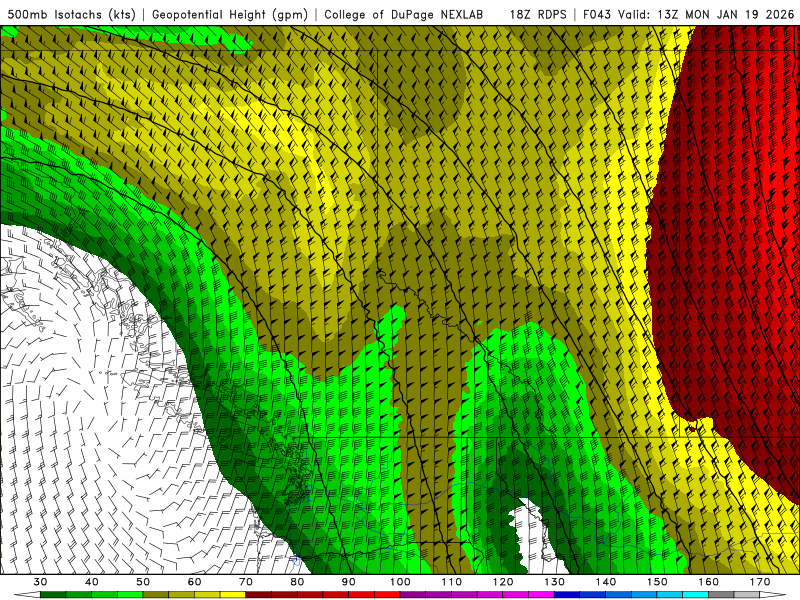Image resolution: width=800 pixels, height=600 pixels.
Task: Click the bright red swatch just before 100
Action: pyautogui.click(x=387, y=595)
